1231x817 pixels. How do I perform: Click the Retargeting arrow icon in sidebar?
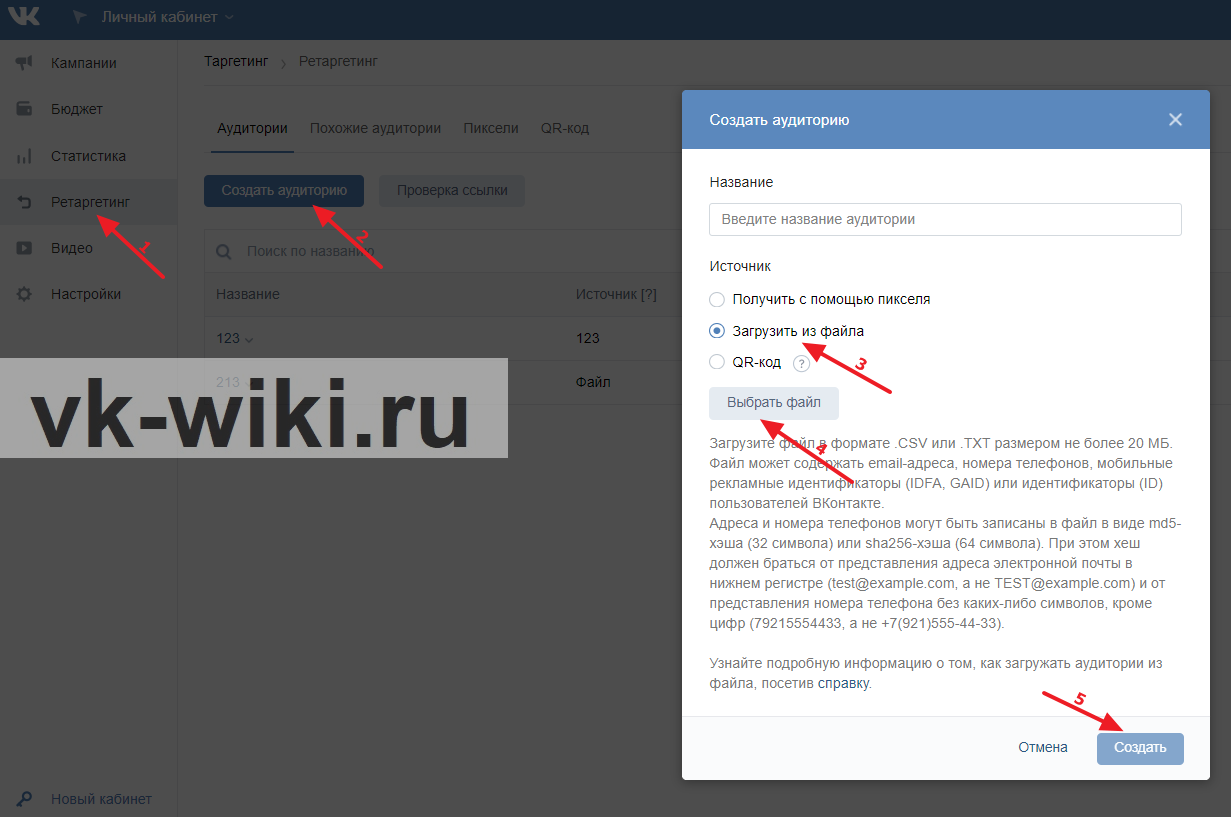(25, 202)
